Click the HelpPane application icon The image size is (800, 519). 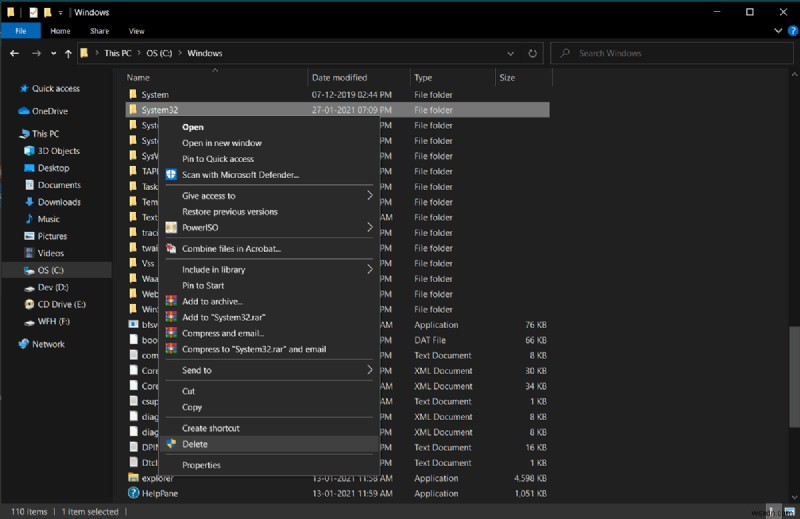tap(133, 493)
